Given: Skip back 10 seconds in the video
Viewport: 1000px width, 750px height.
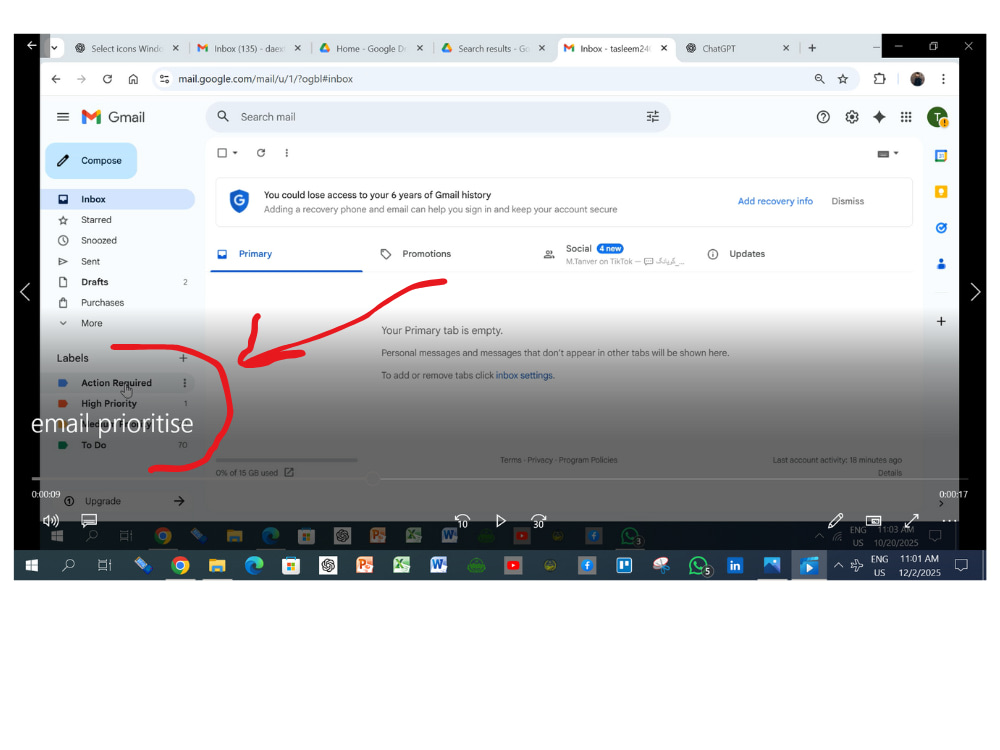Looking at the screenshot, I should [x=462, y=520].
